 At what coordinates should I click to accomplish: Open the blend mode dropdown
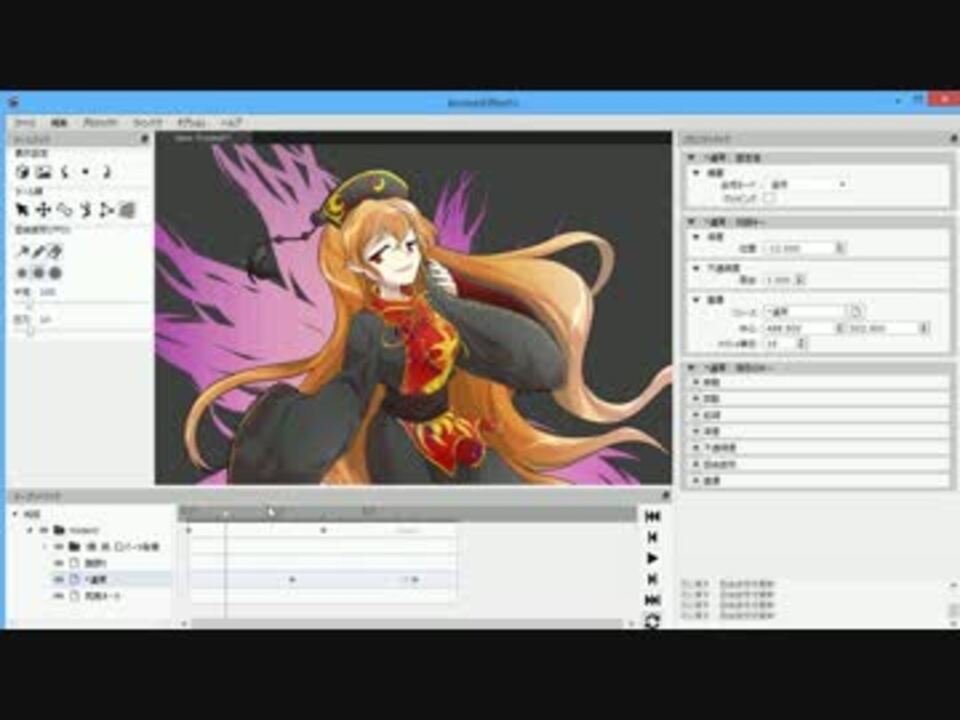click(806, 184)
